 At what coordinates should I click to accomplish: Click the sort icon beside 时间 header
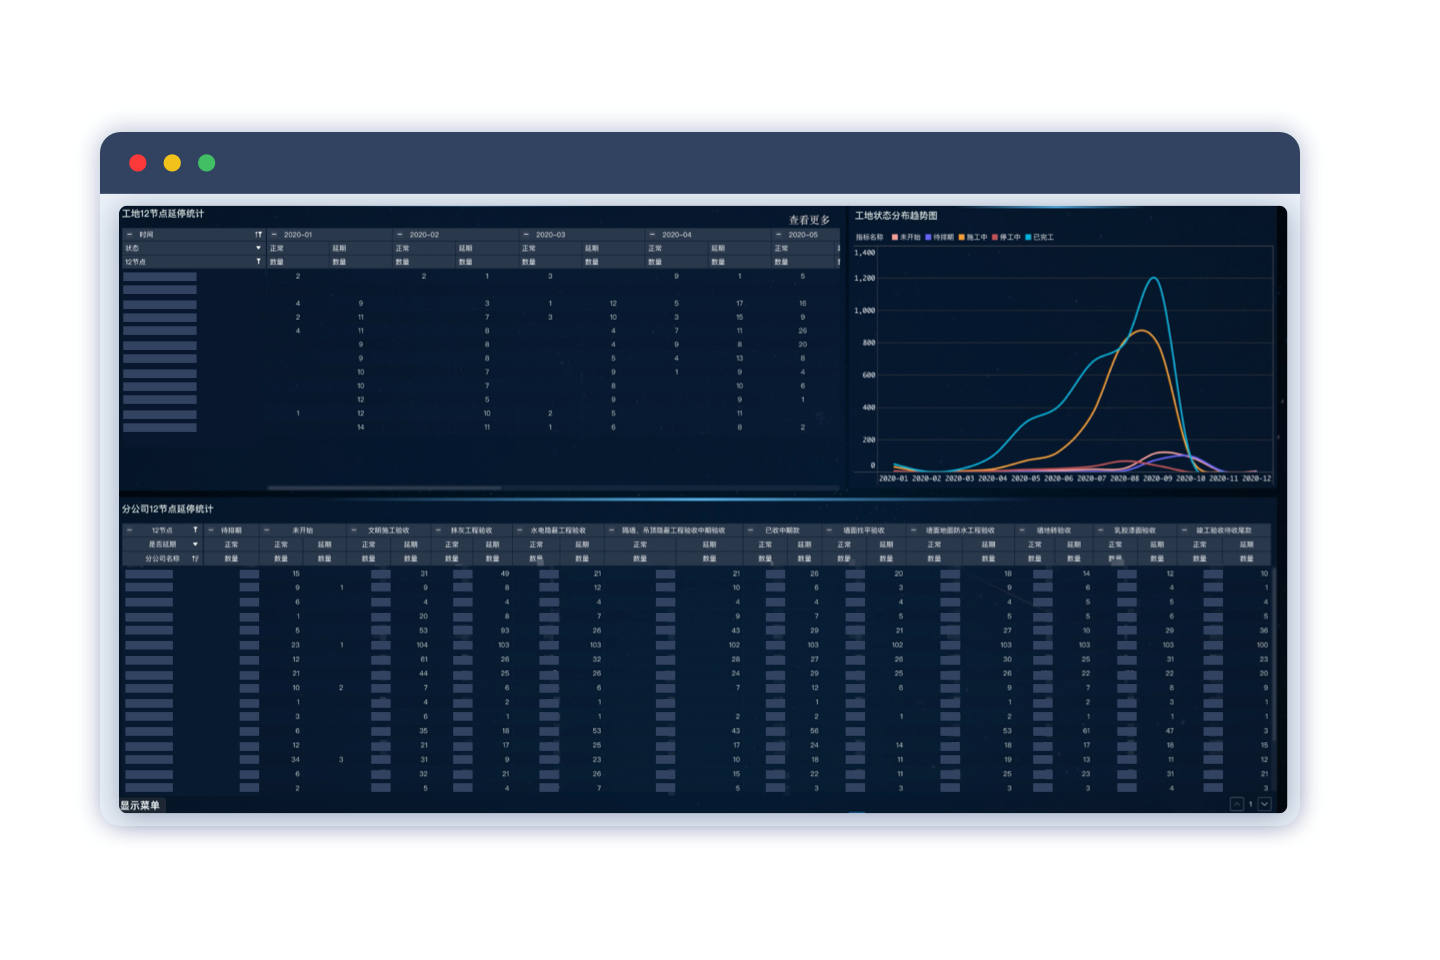[258, 235]
